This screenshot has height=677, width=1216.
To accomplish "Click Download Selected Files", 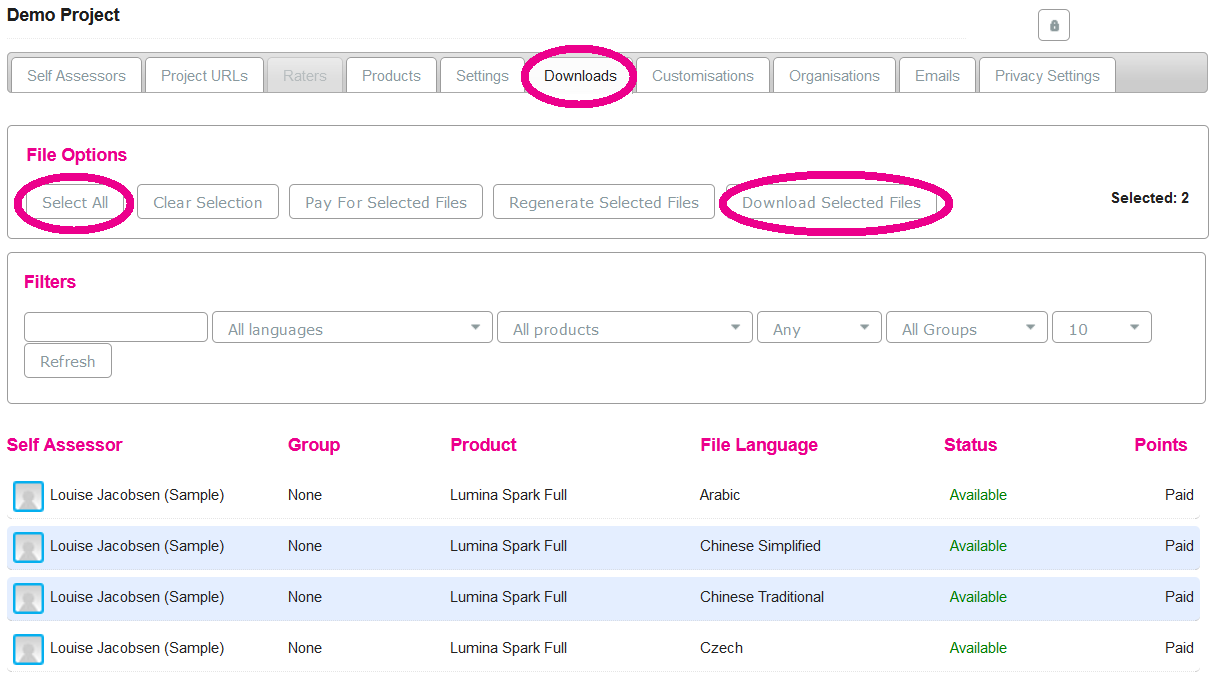I will (831, 202).
